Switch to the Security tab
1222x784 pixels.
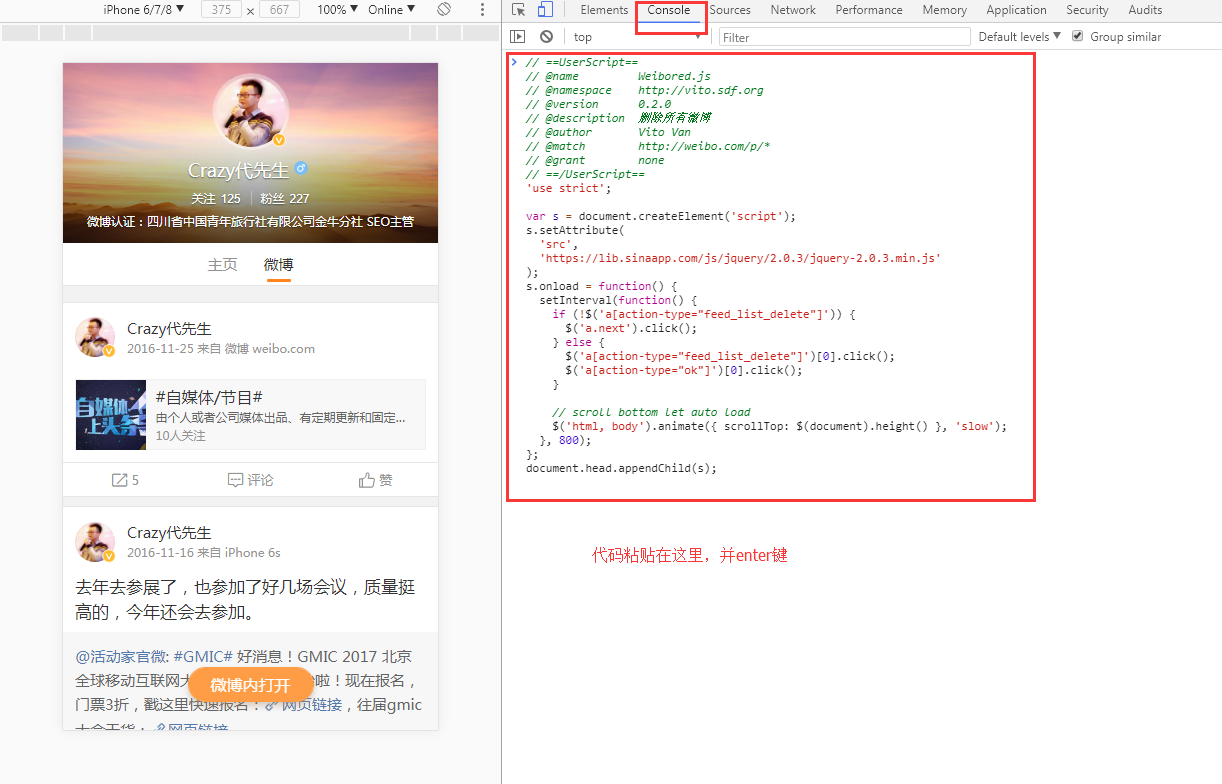click(x=1087, y=10)
